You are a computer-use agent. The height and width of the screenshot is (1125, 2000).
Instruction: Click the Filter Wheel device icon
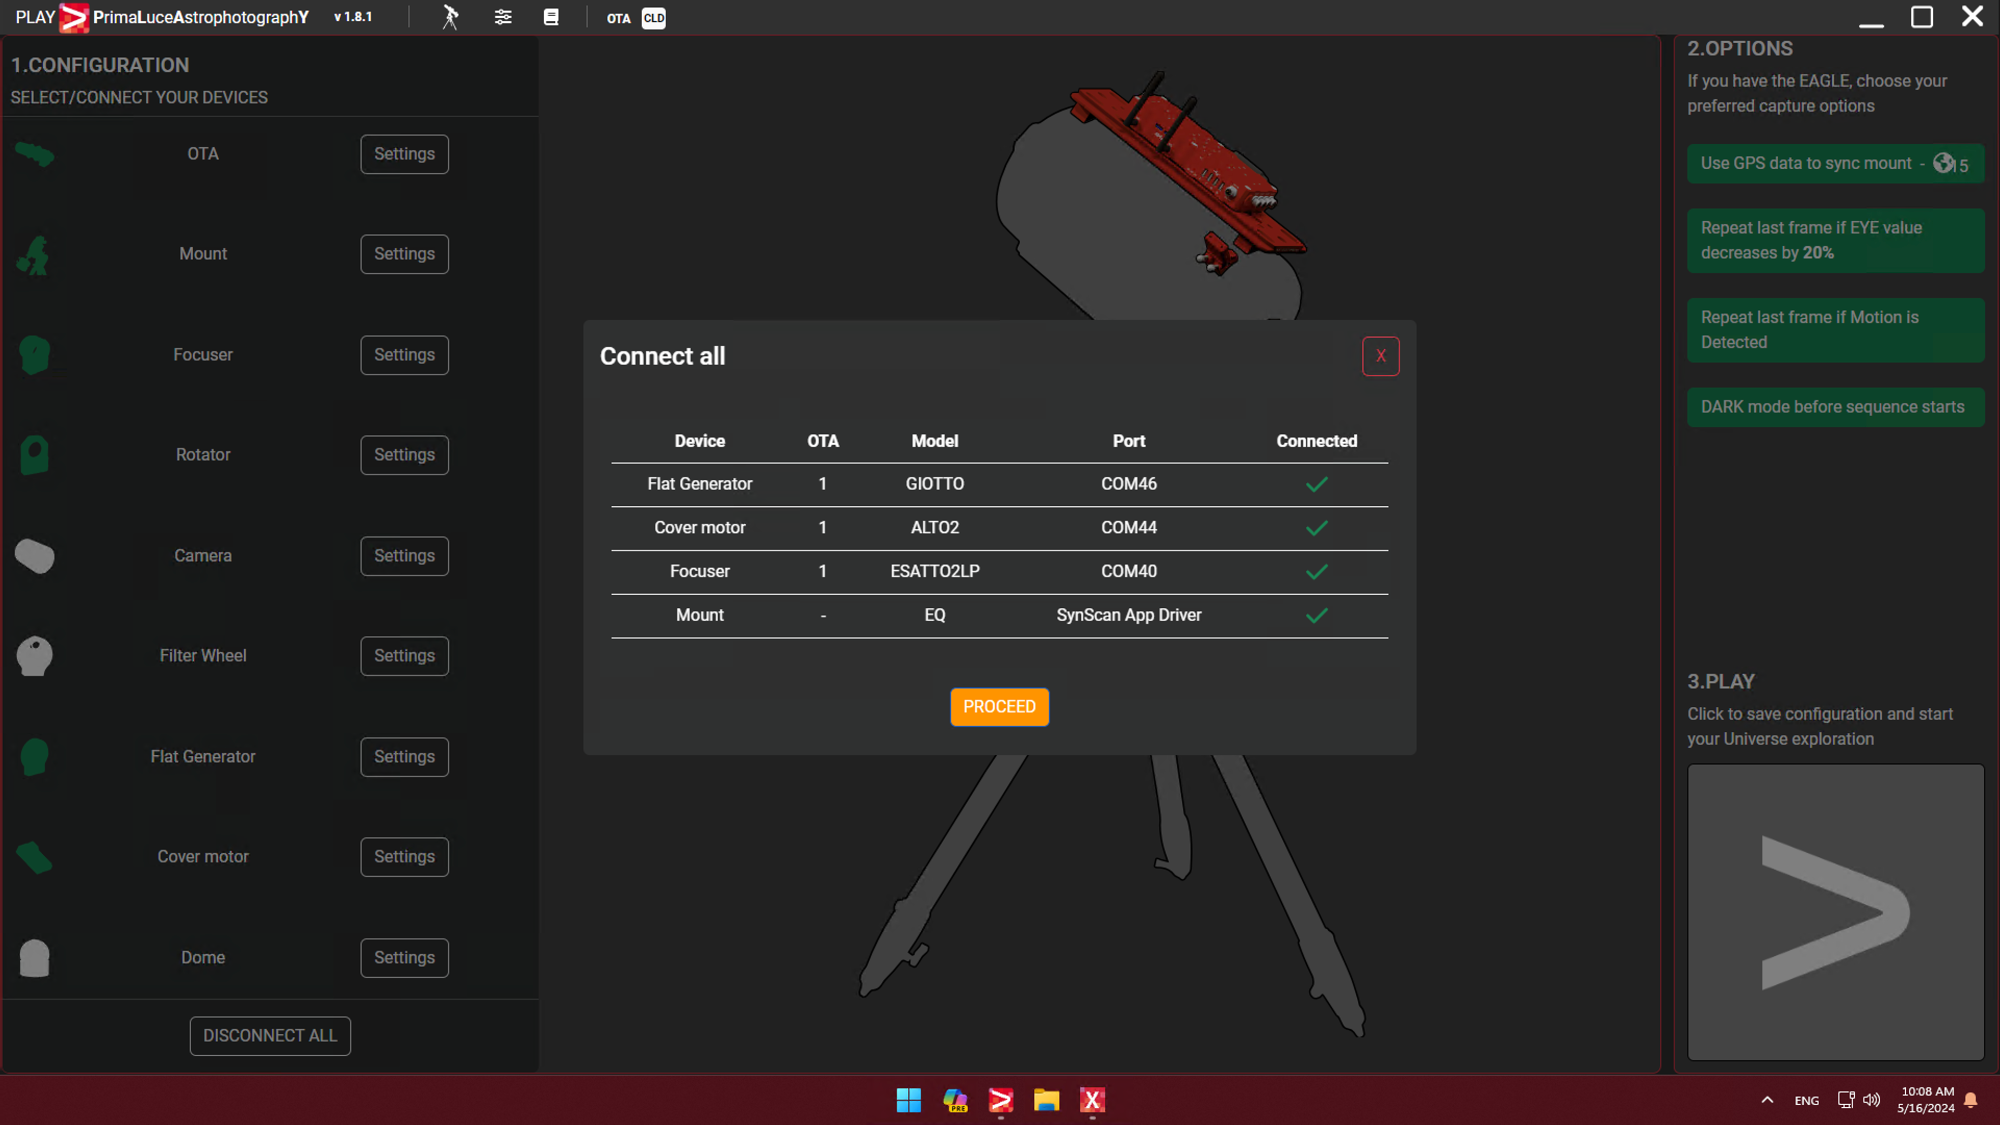point(35,656)
